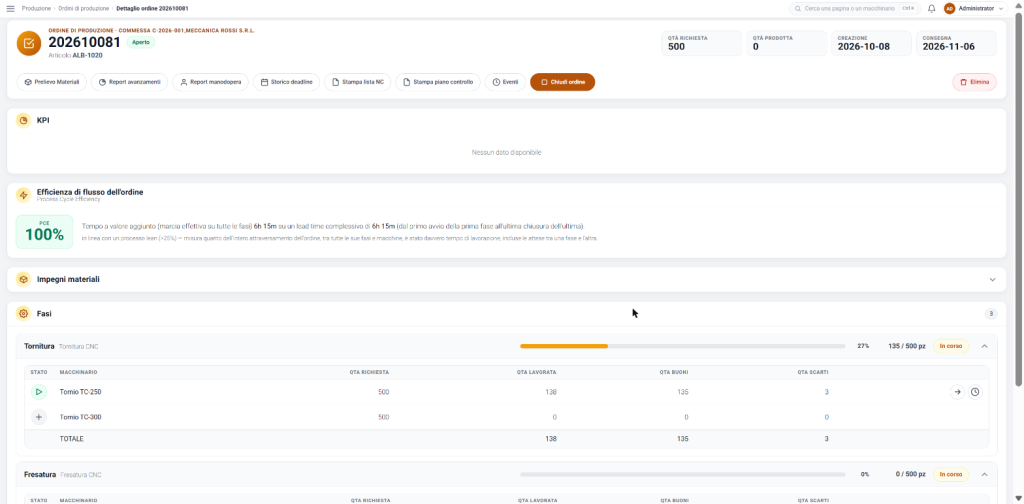The height and width of the screenshot is (504, 1024).
Task: Click the Fasi count badge 3
Action: click(x=991, y=314)
